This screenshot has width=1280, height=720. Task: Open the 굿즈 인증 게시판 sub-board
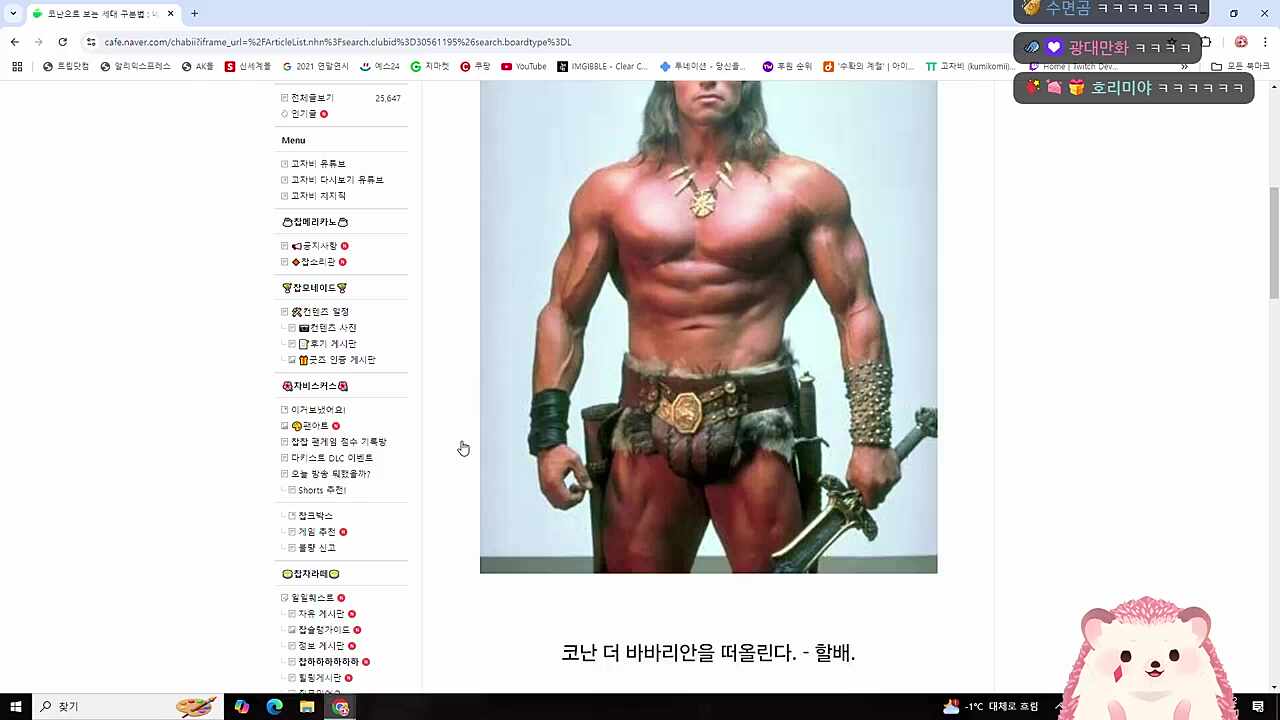[x=337, y=360]
